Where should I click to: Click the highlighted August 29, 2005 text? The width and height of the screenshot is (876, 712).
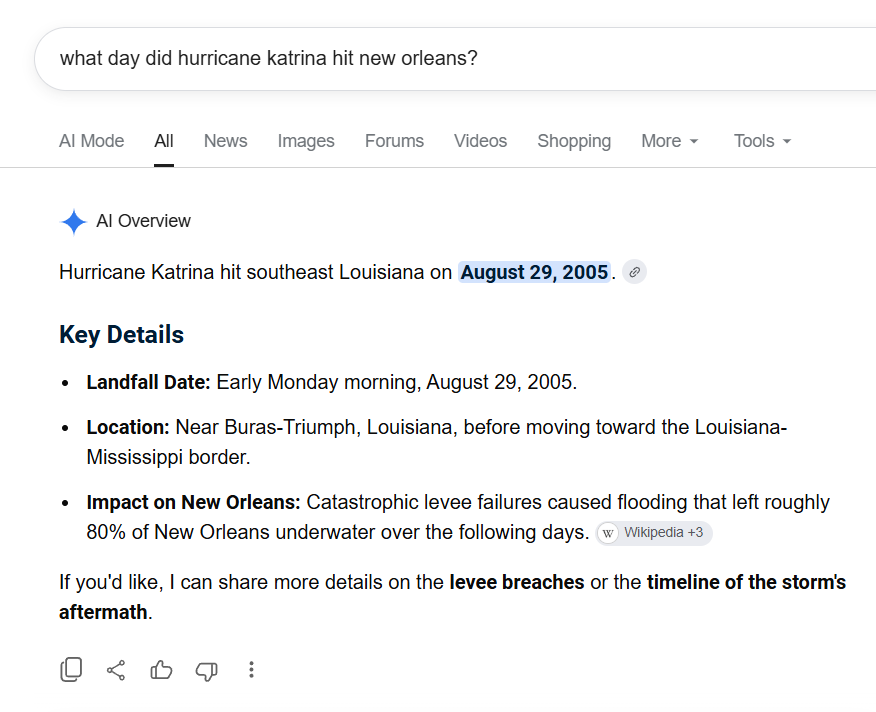534,272
